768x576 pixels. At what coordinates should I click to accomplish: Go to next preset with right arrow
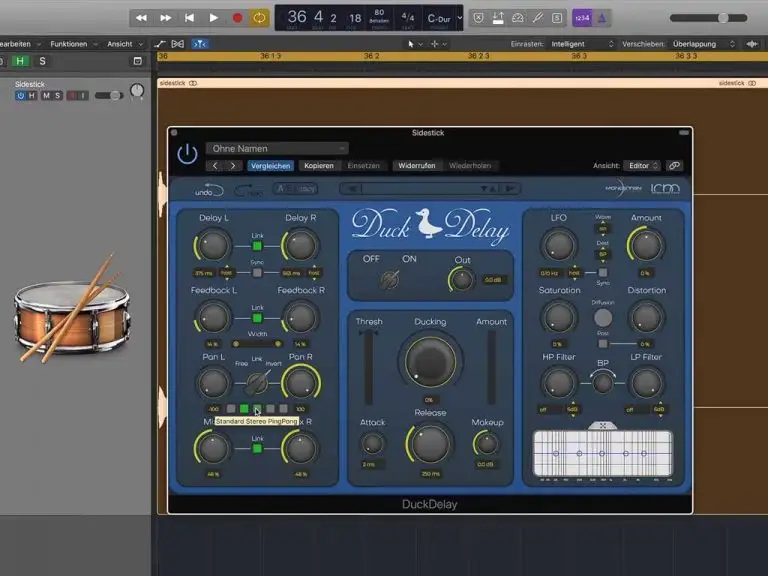coord(233,166)
